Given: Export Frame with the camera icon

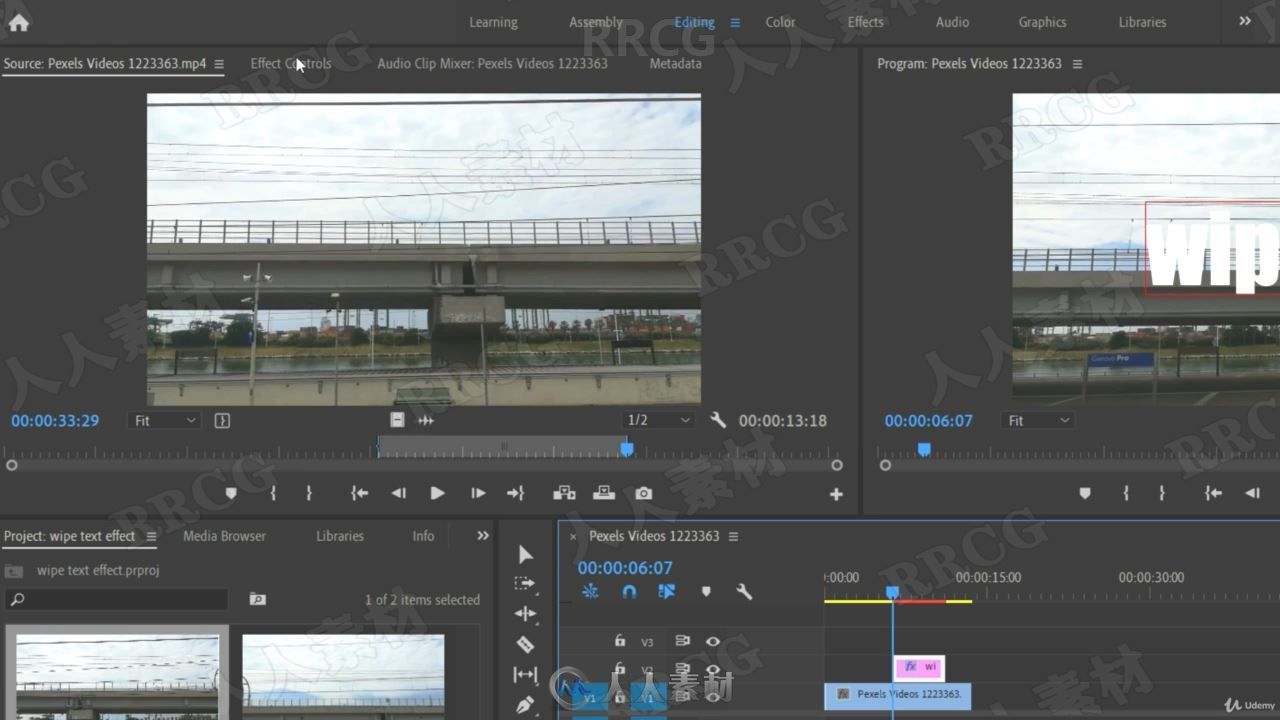Looking at the screenshot, I should pyautogui.click(x=643, y=493).
